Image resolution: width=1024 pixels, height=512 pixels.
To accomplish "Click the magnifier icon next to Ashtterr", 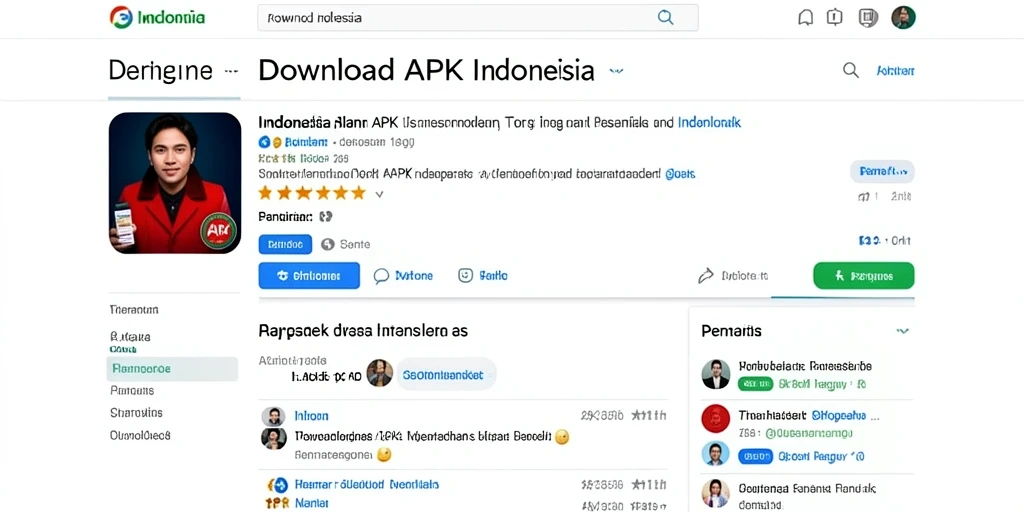I will pos(850,70).
